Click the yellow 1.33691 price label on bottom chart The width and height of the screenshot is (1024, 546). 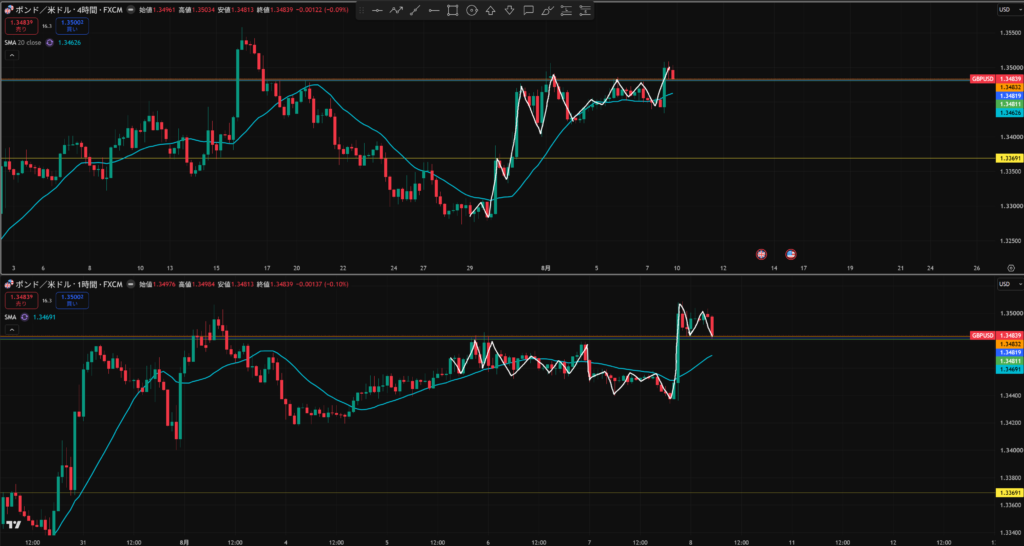click(x=1008, y=493)
